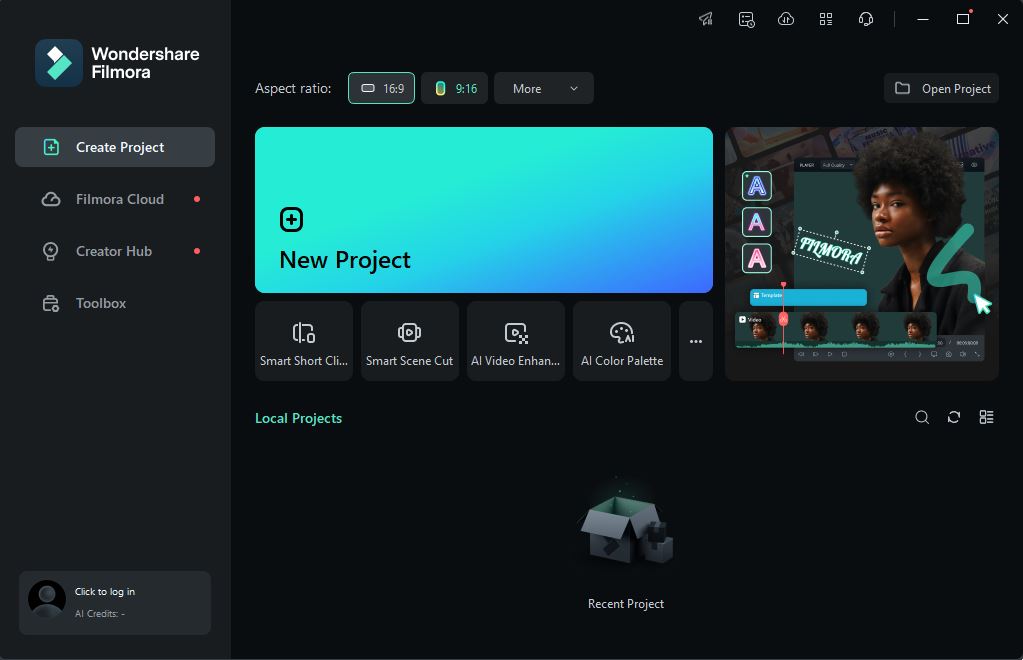Click the Filmora promo banner image
The width and height of the screenshot is (1023, 660).
[862, 254]
